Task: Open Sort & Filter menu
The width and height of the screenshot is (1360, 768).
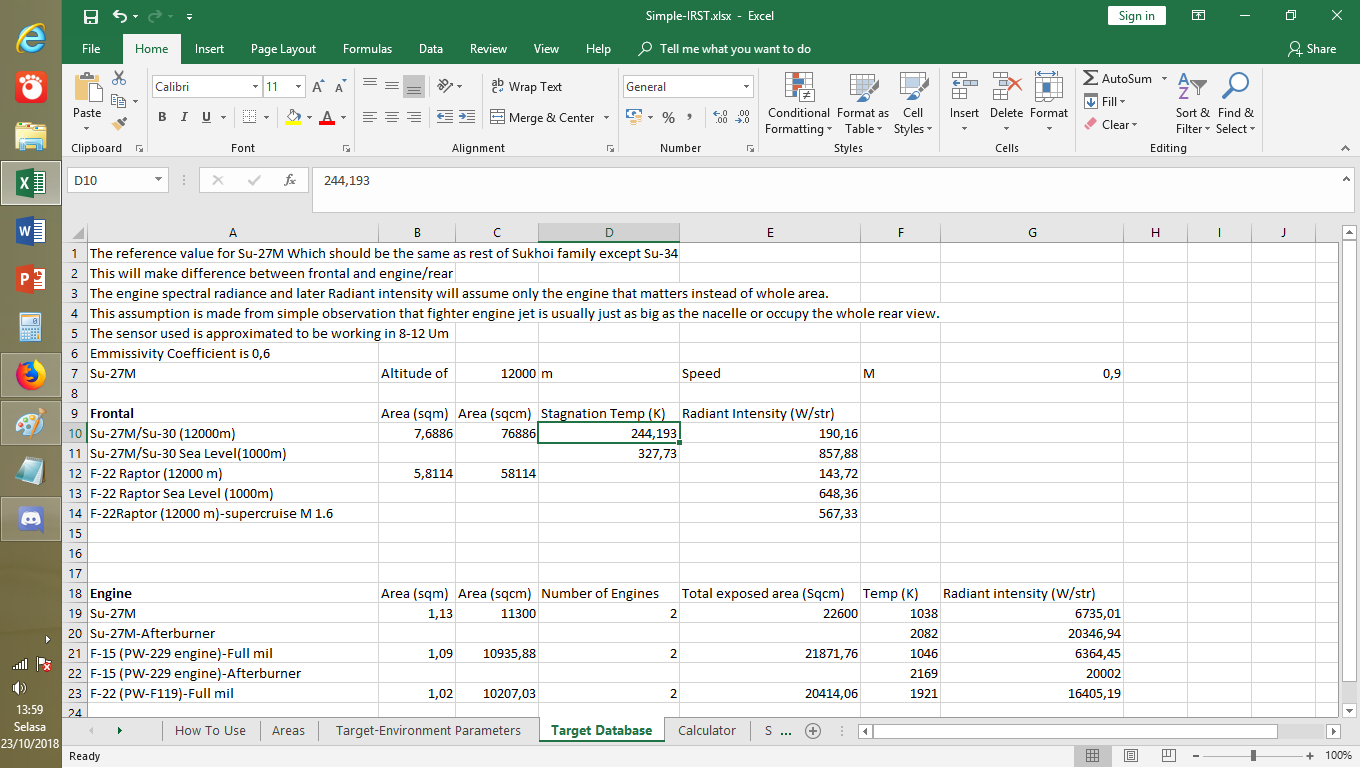Action: pos(1192,103)
